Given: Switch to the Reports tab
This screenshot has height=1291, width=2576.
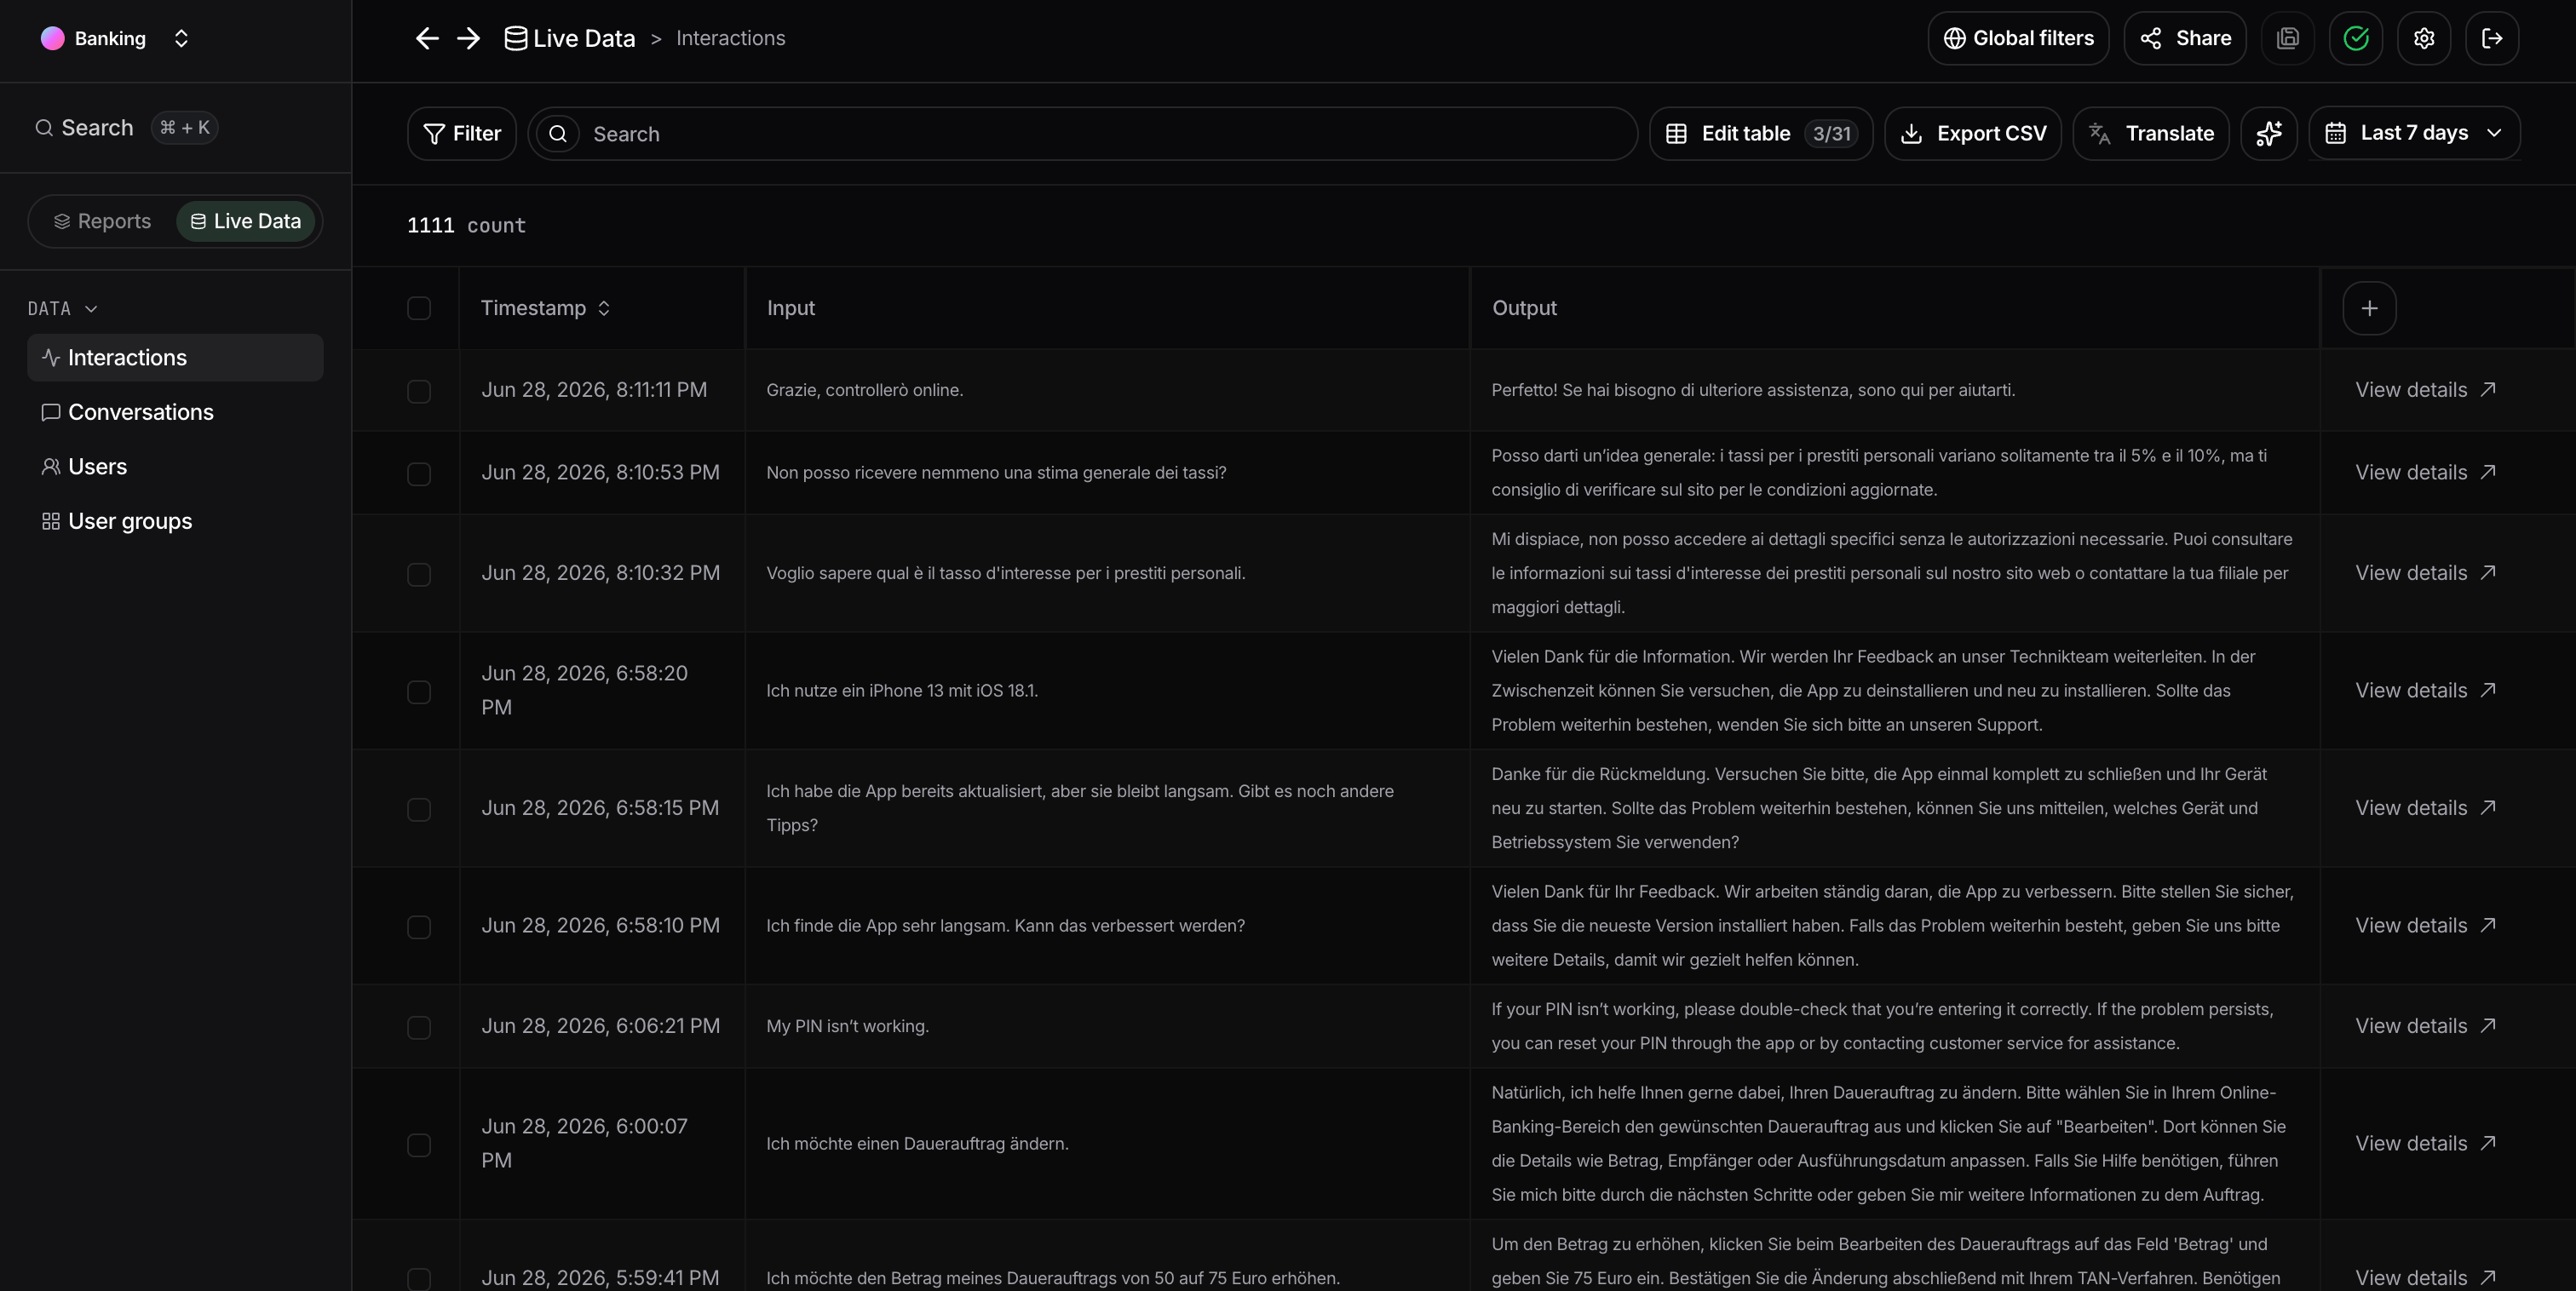Looking at the screenshot, I should tap(102, 221).
